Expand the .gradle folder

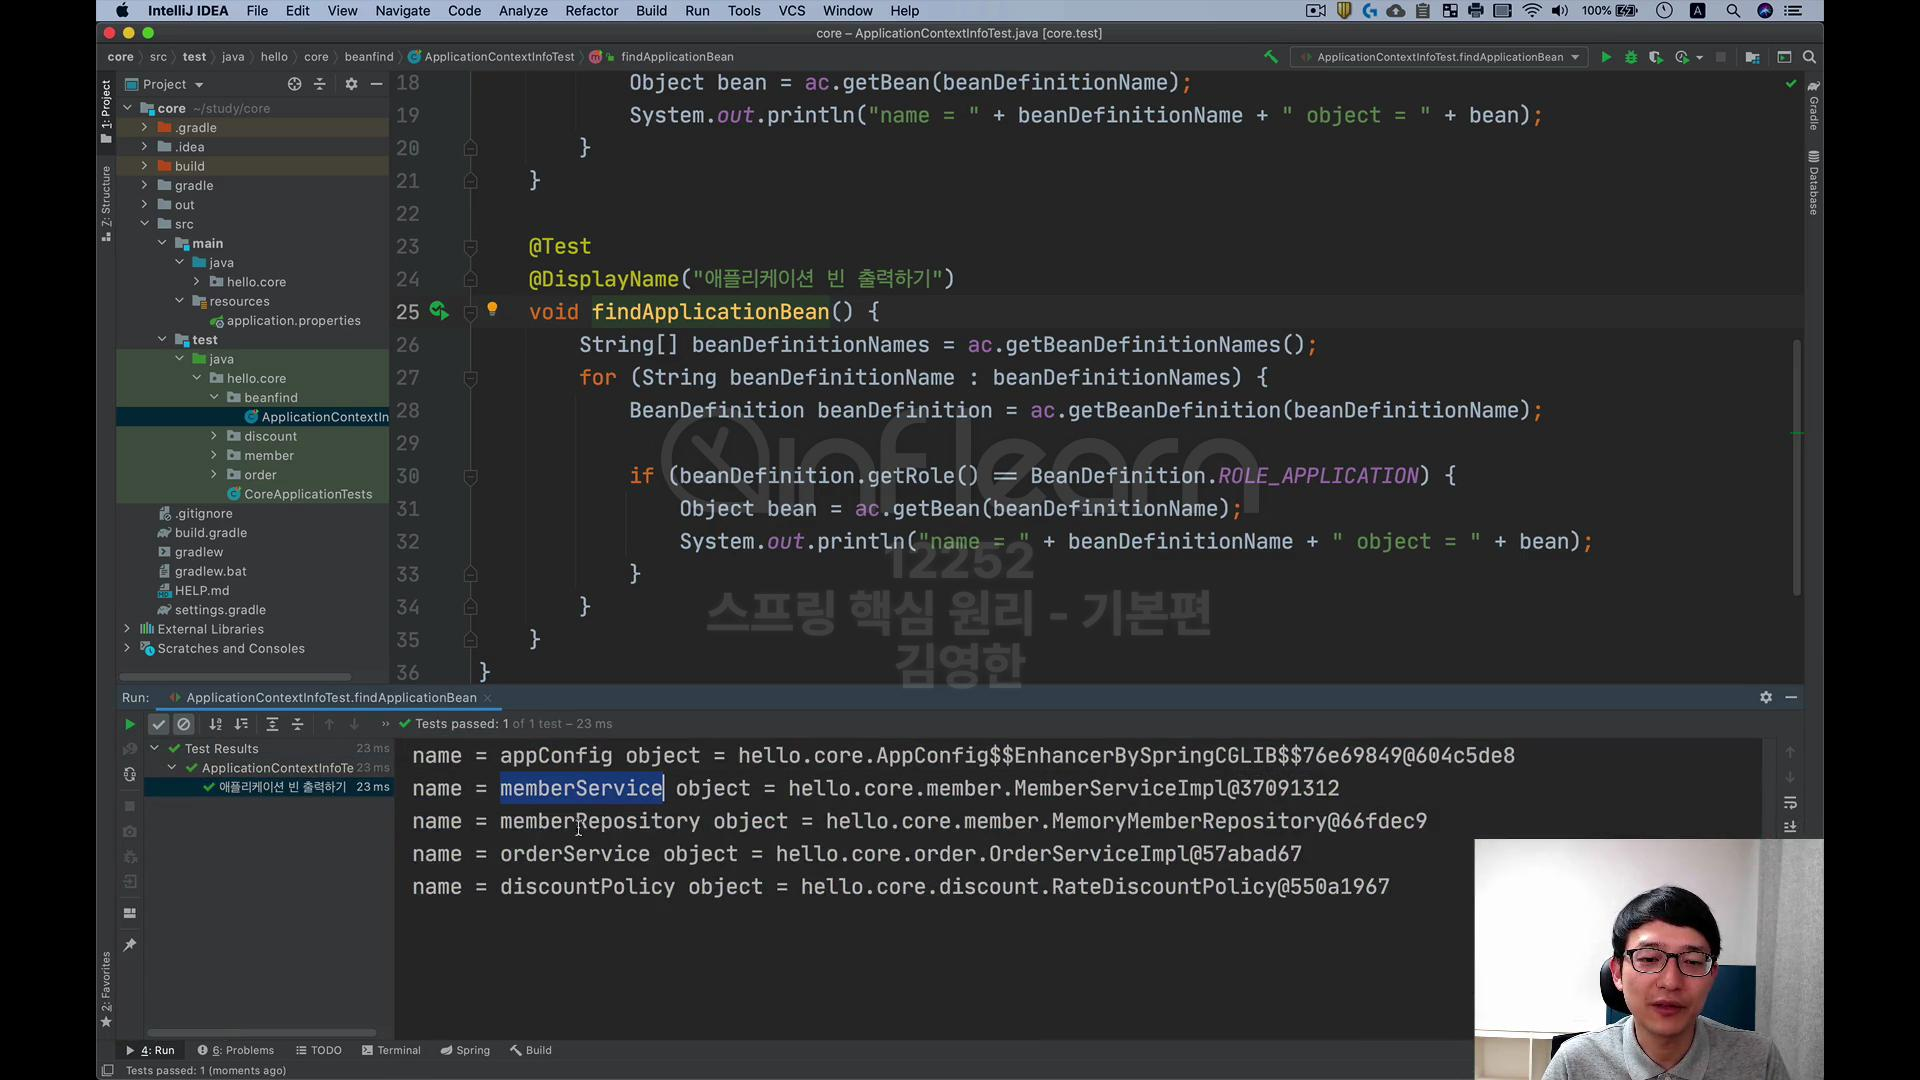click(144, 127)
